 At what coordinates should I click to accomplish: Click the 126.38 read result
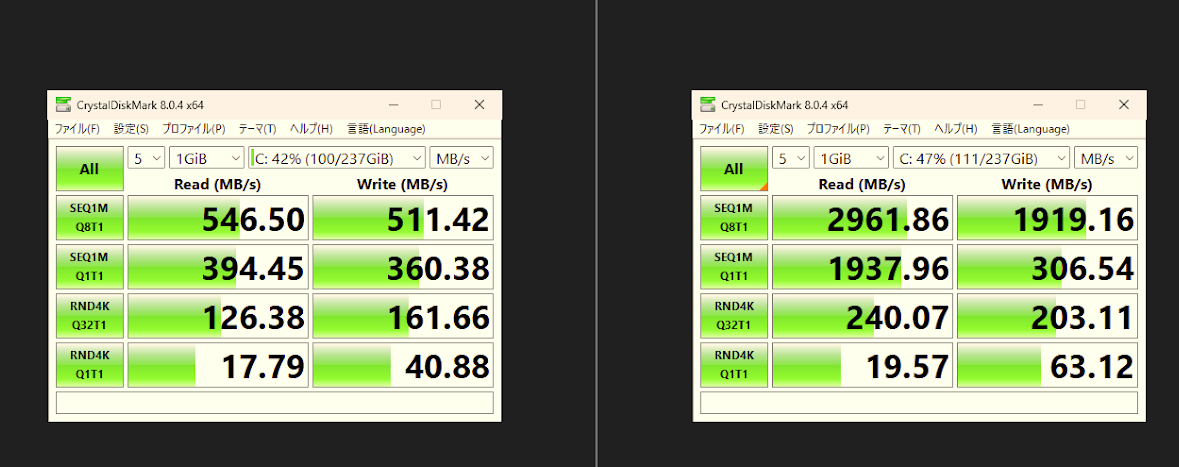pyautogui.click(x=218, y=316)
